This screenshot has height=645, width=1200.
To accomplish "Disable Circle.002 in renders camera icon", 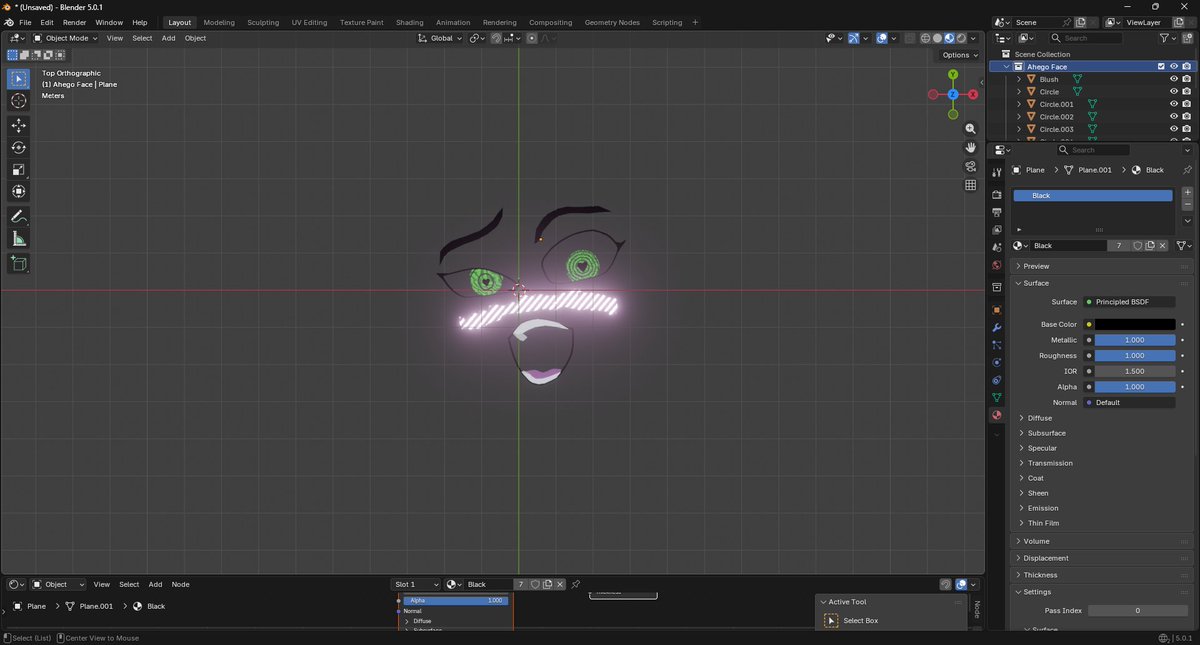I will pos(1186,117).
